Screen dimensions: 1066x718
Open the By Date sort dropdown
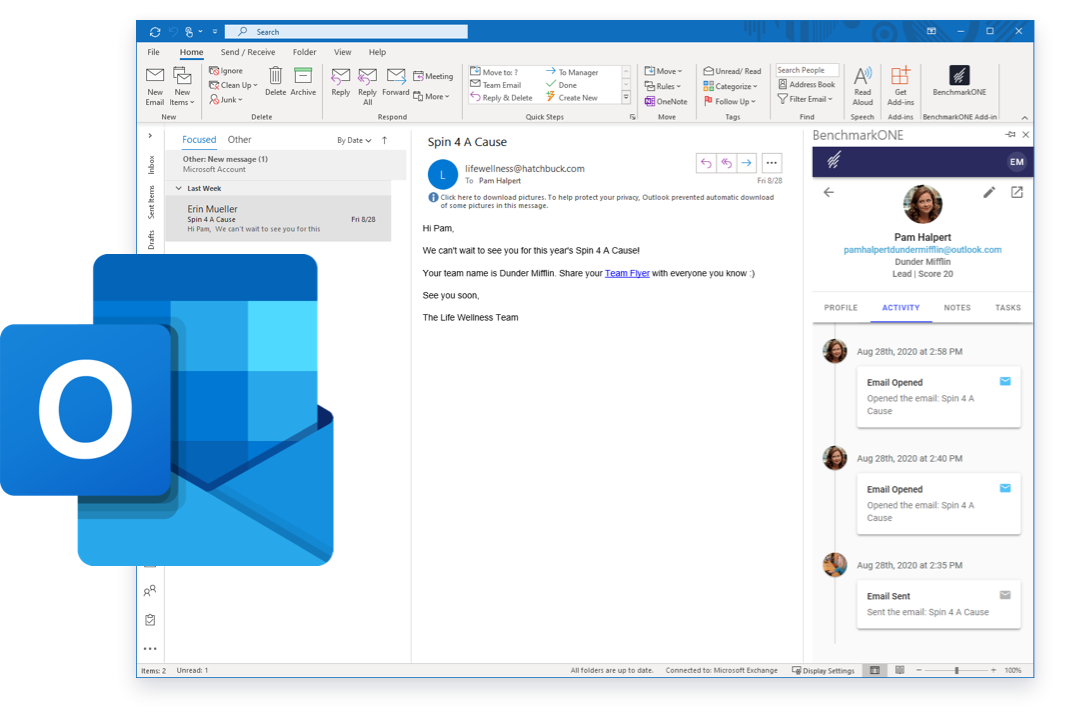(x=354, y=140)
